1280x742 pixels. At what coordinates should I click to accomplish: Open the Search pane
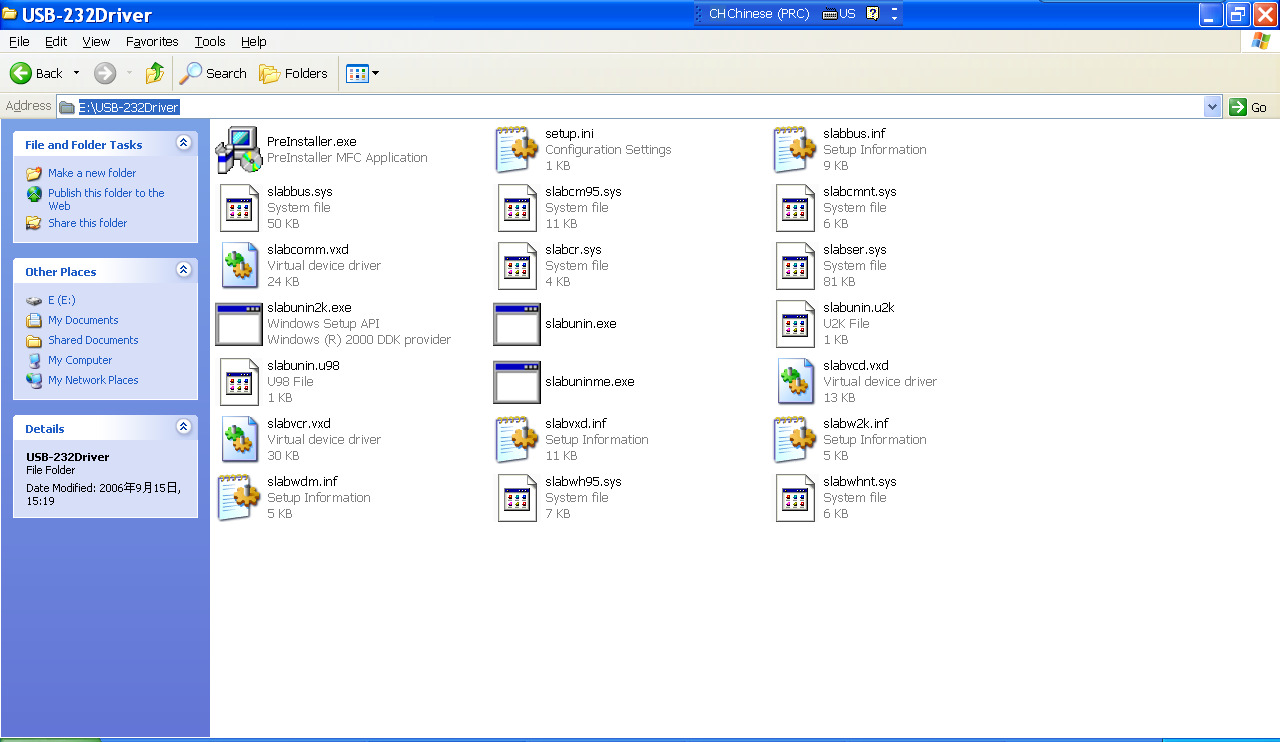(213, 73)
